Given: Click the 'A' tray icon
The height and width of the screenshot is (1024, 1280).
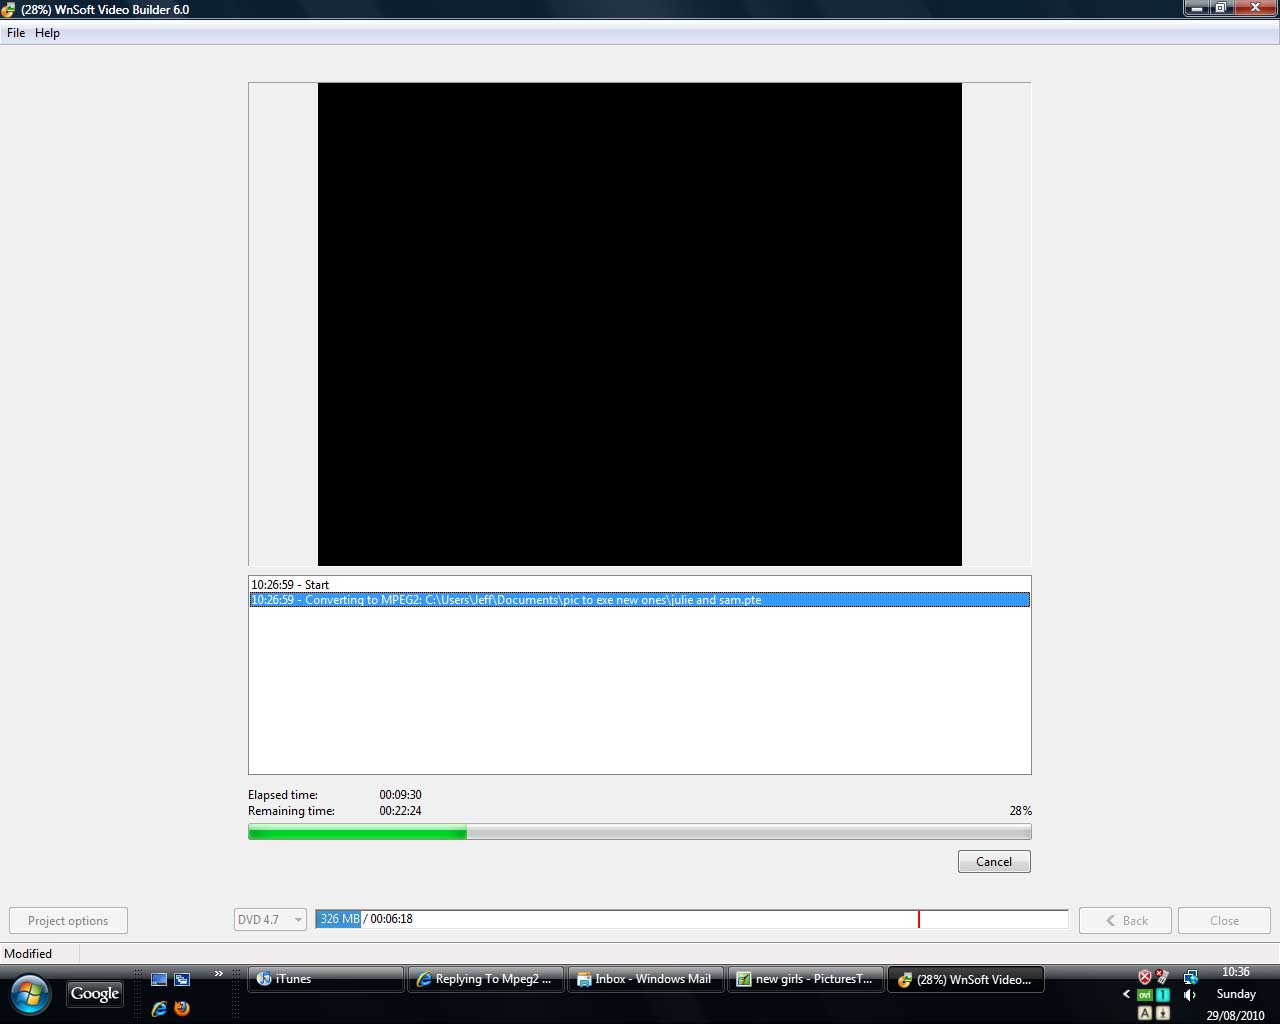Looking at the screenshot, I should [1145, 1013].
